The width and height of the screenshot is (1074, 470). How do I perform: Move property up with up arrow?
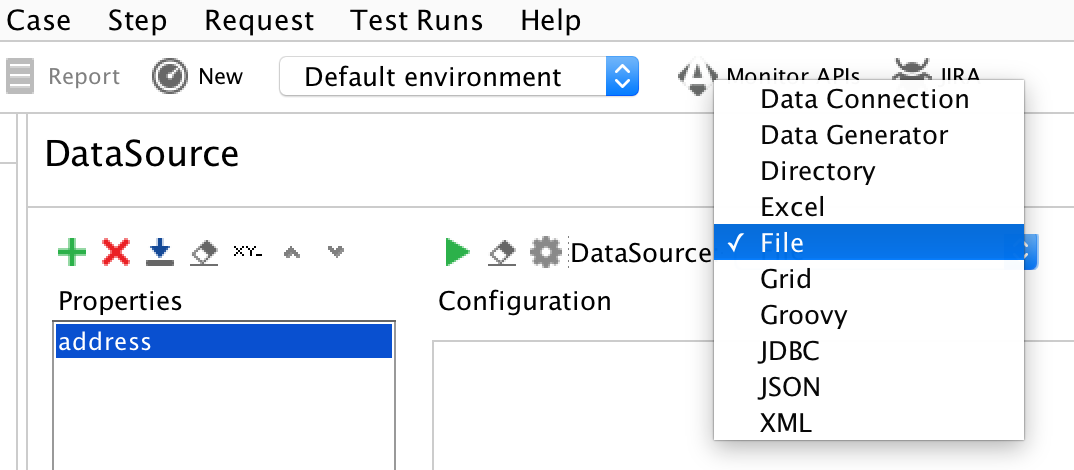coord(292,252)
